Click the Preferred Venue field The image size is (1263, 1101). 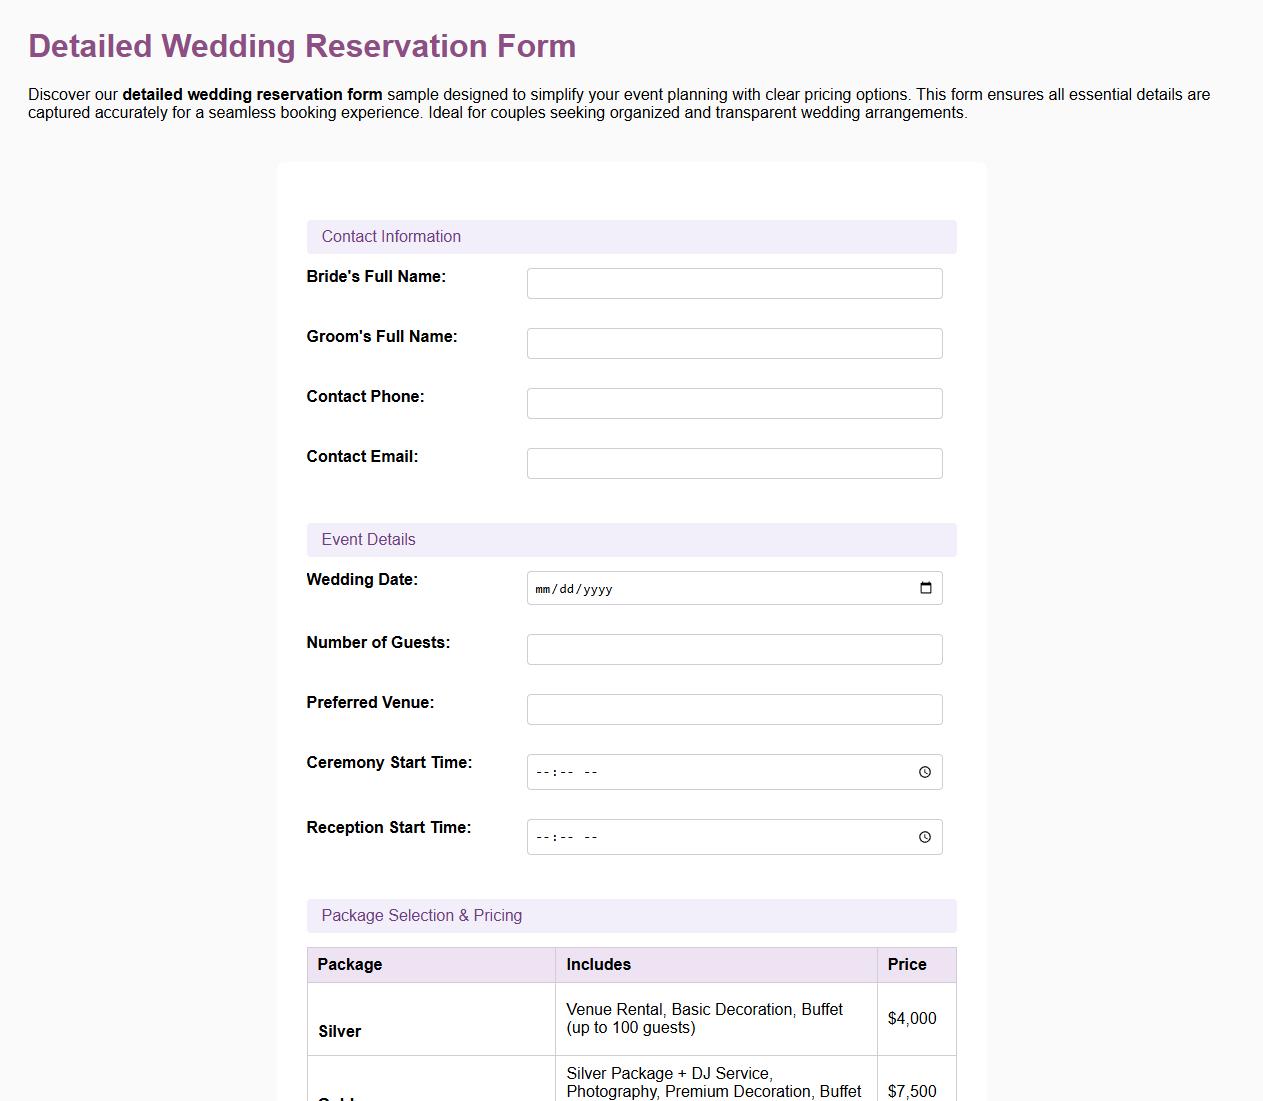click(x=734, y=709)
